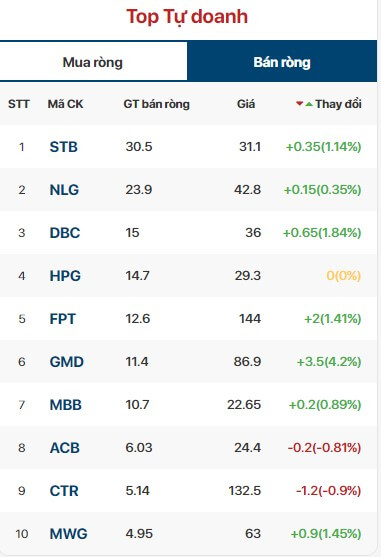Open the STB stock link
This screenshot has height=557, width=381.
pos(64,147)
